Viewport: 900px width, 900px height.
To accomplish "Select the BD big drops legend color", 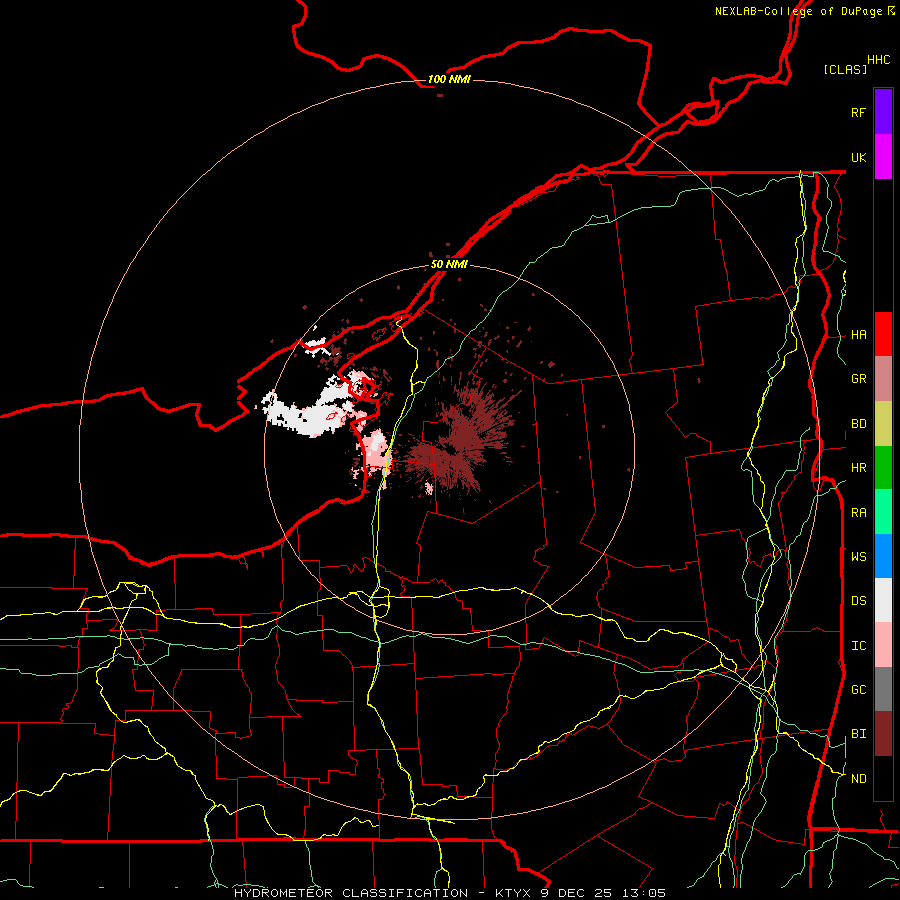I will [883, 424].
